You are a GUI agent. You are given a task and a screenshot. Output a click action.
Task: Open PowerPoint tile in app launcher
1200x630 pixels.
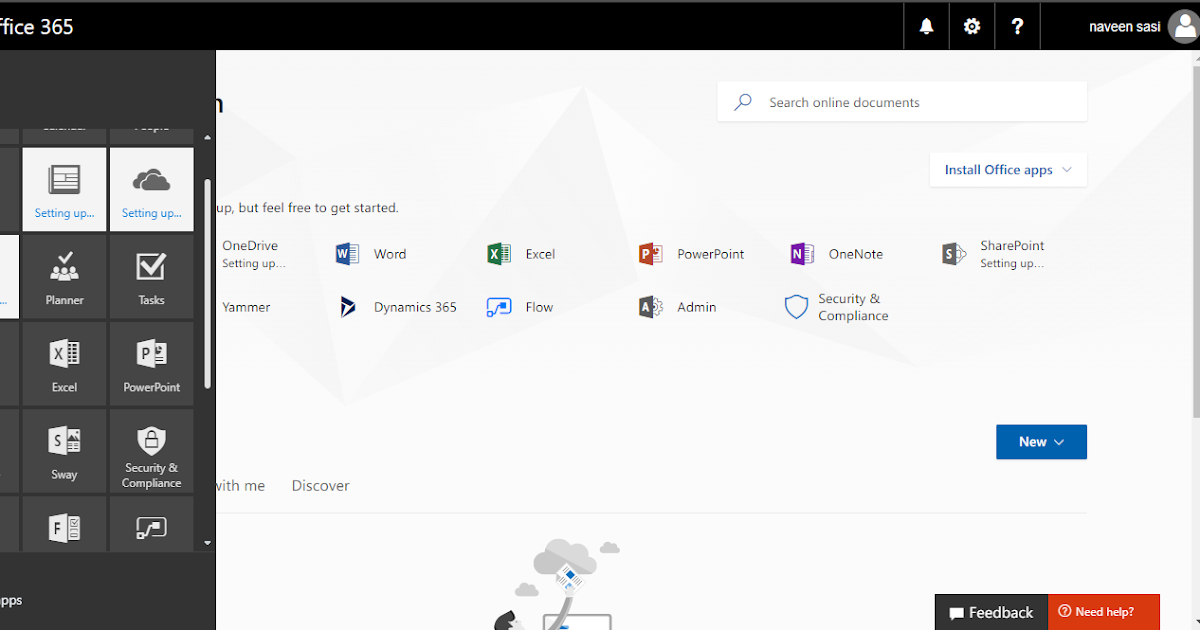[x=151, y=363]
